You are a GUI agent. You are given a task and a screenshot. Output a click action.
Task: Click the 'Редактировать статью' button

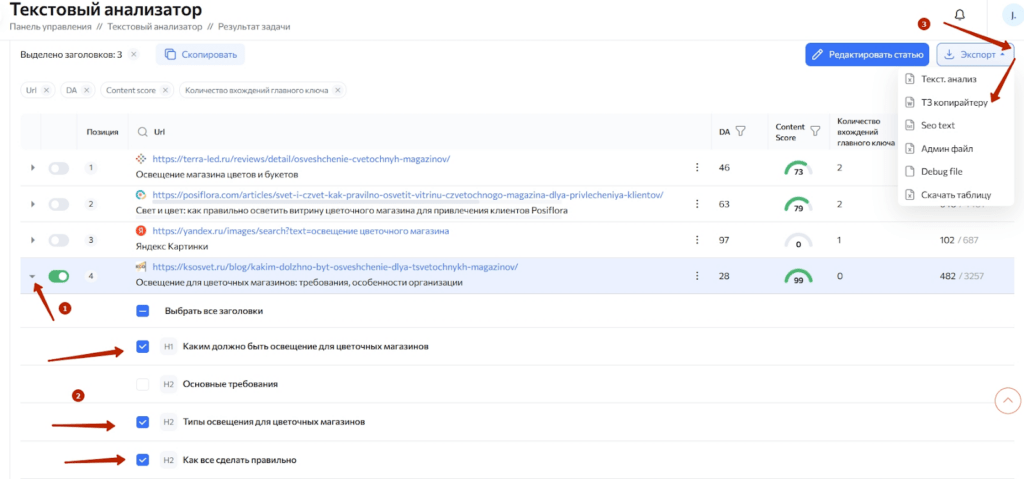867,54
